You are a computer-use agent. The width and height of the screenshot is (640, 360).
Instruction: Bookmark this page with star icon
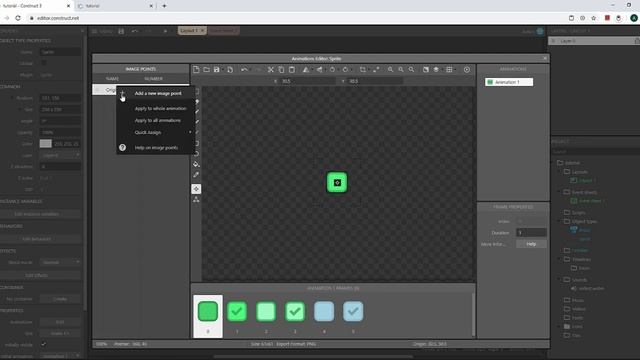click(x=594, y=18)
